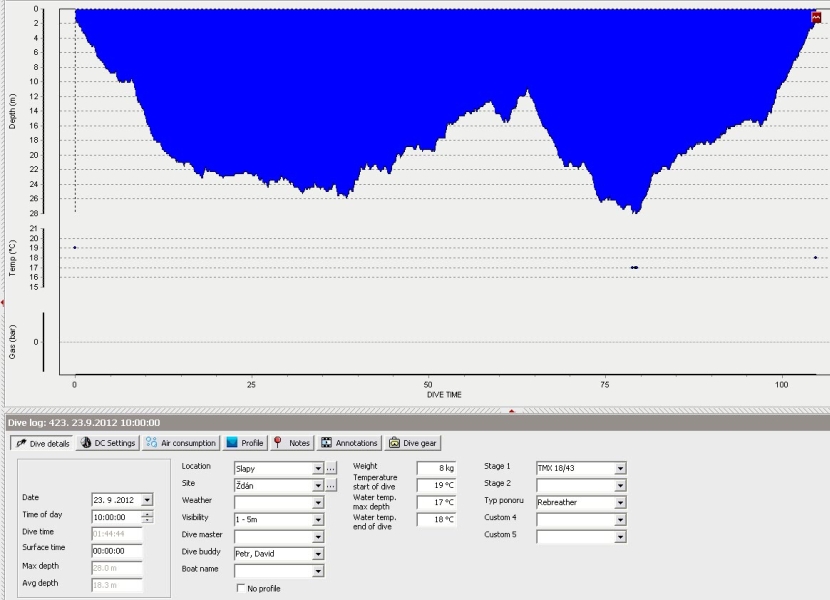Click the Depth (m) axis label
830x600 pixels.
coord(13,111)
